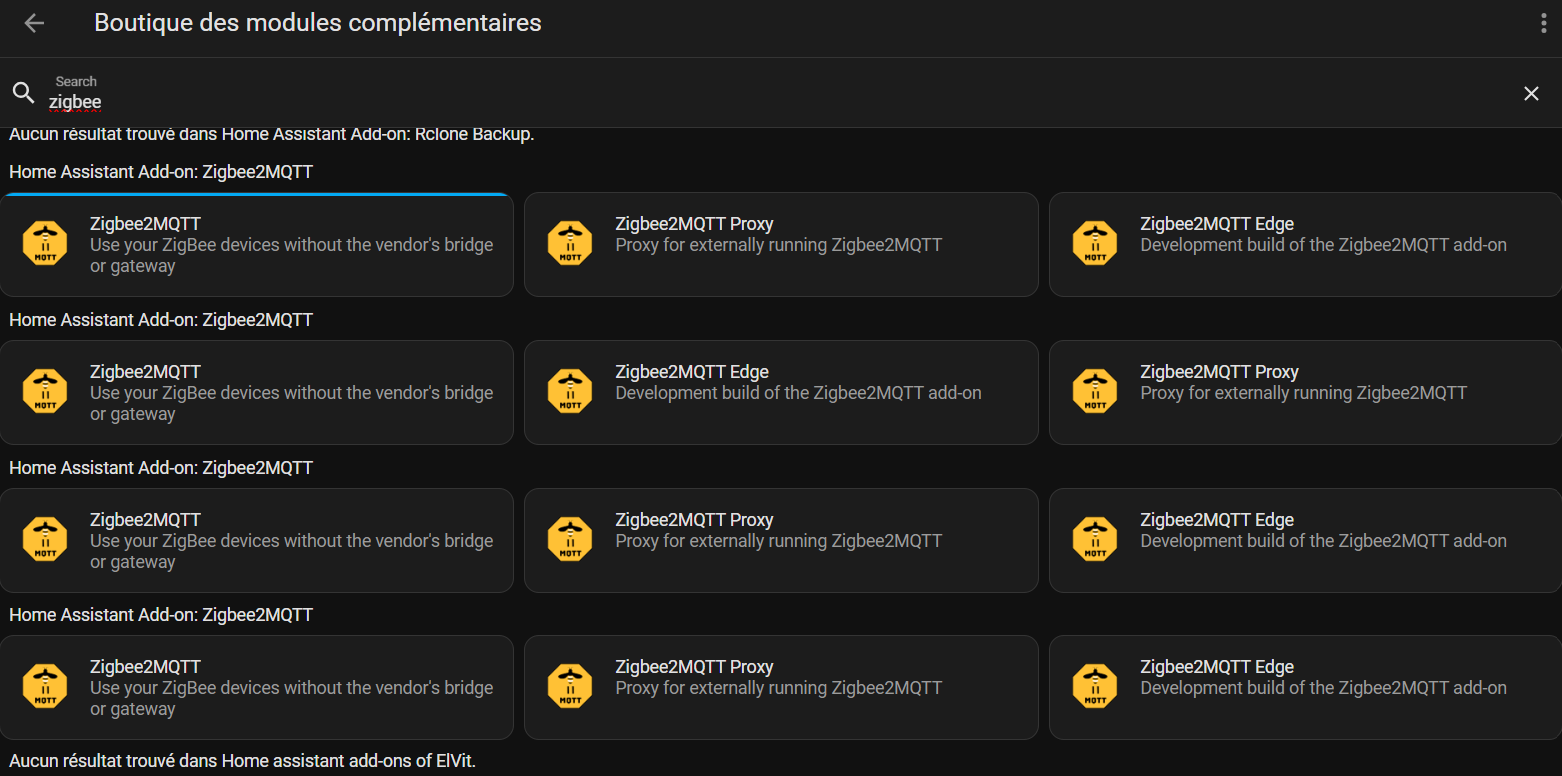This screenshot has width=1562, height=776.
Task: Click bee icon of Zigbee2MQTT Edge, second section
Action: [x=570, y=391]
